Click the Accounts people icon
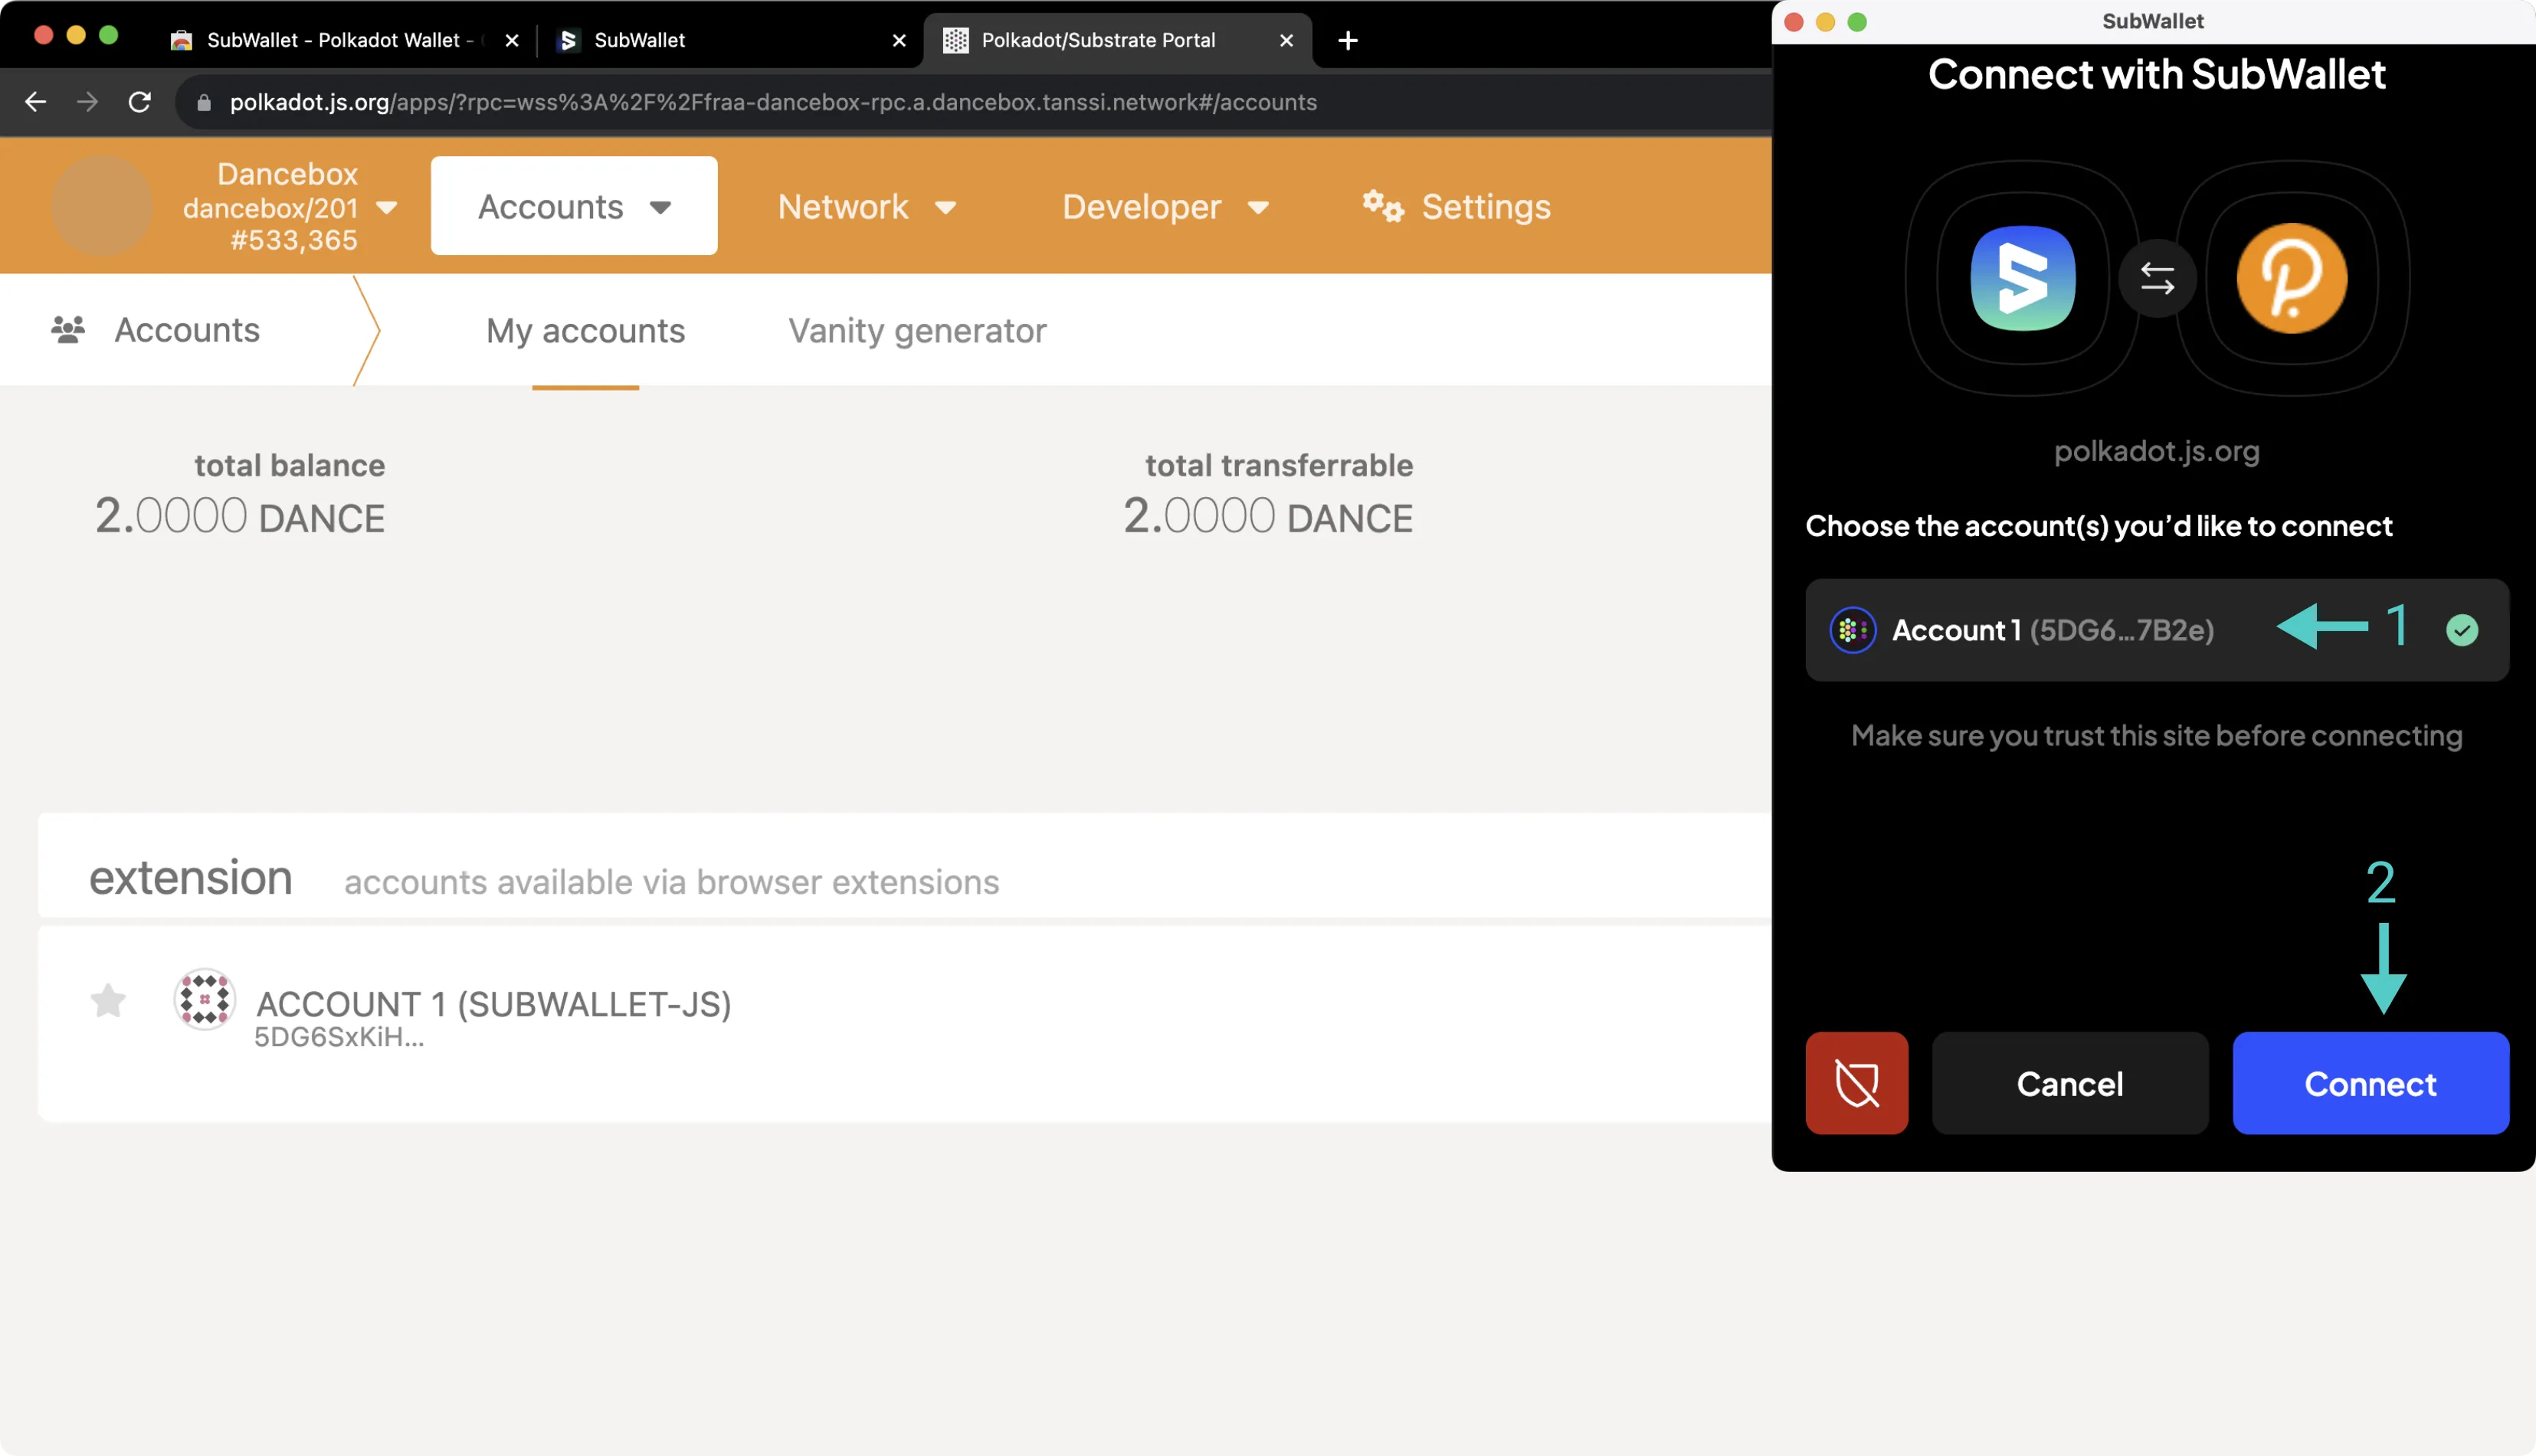The height and width of the screenshot is (1456, 2536). pyautogui.click(x=68, y=329)
